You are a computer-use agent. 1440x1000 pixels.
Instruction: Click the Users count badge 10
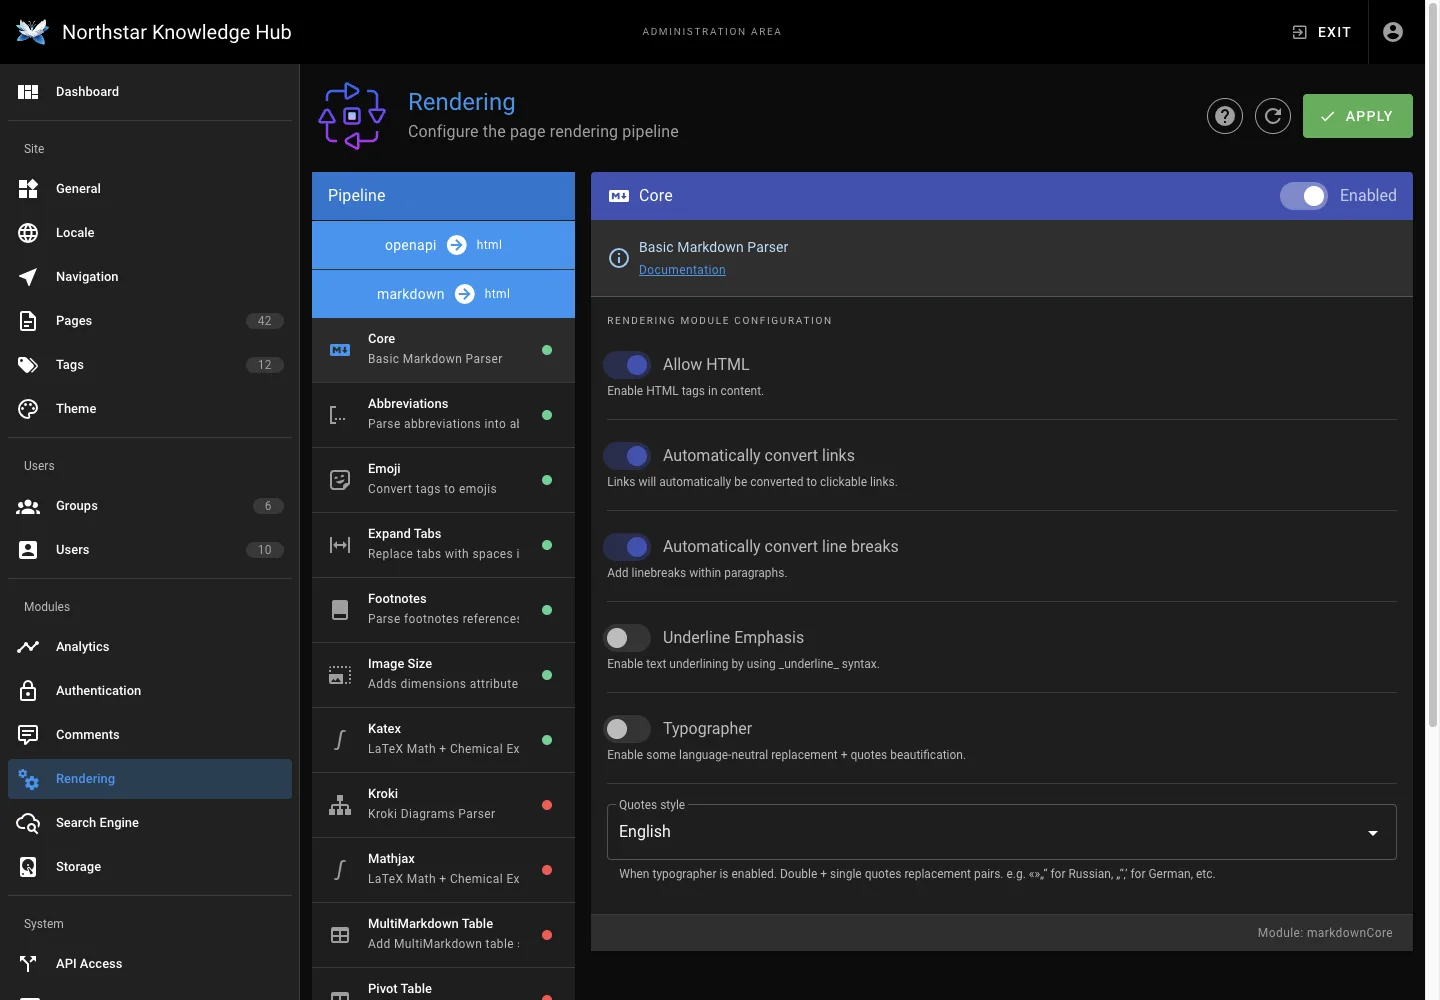pyautogui.click(x=265, y=550)
